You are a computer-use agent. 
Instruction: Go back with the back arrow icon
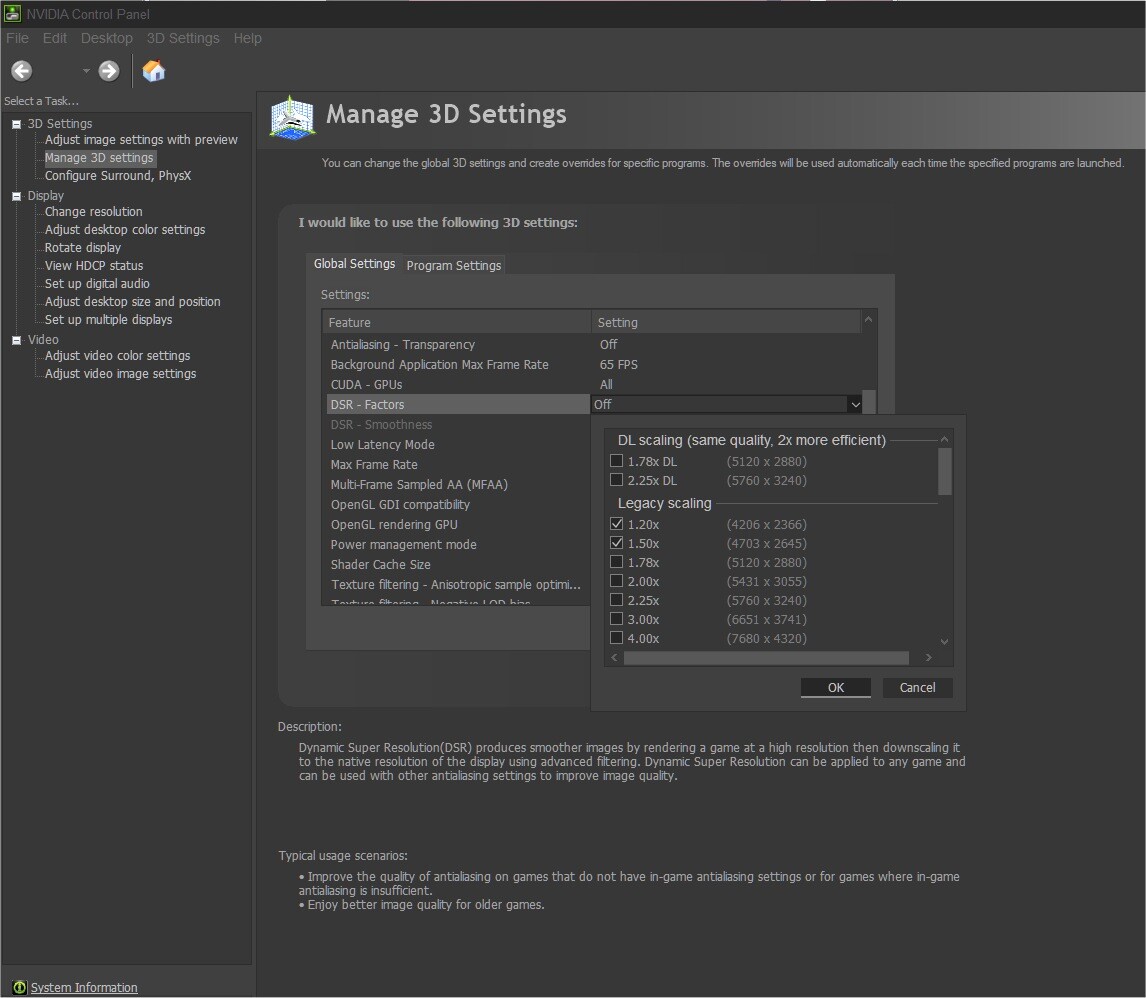tap(22, 71)
